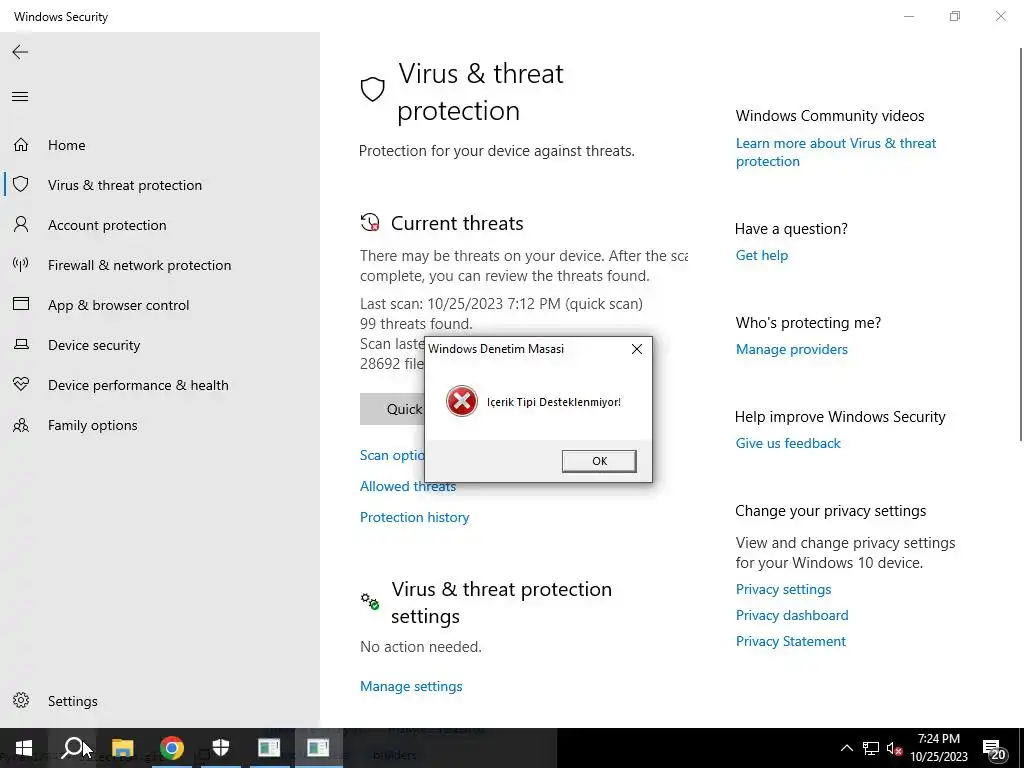Open Privacy settings link
This screenshot has height=768, width=1024.
point(783,589)
